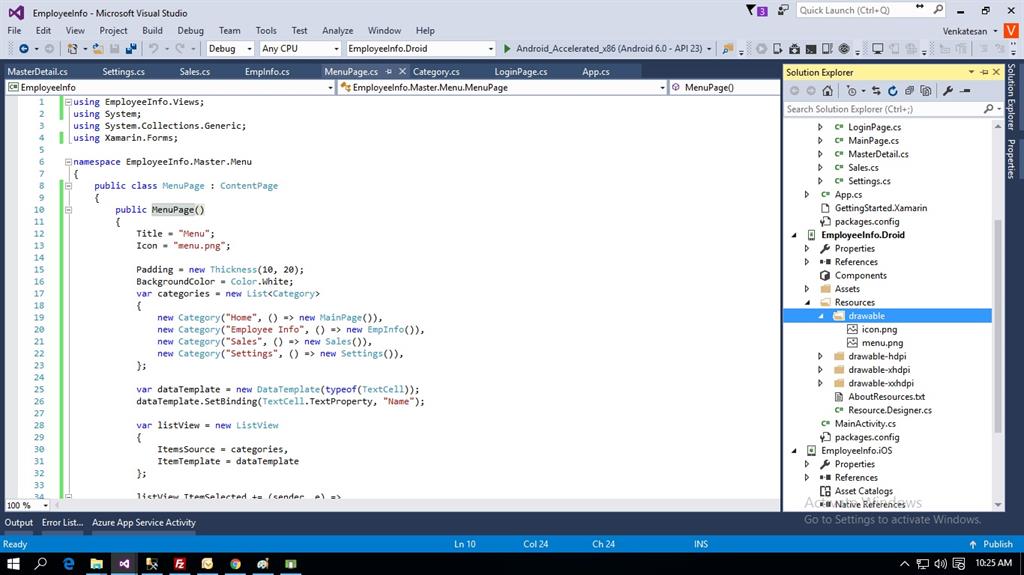This screenshot has width=1024, height=575.
Task: Open the Tools menu
Action: tap(266, 31)
